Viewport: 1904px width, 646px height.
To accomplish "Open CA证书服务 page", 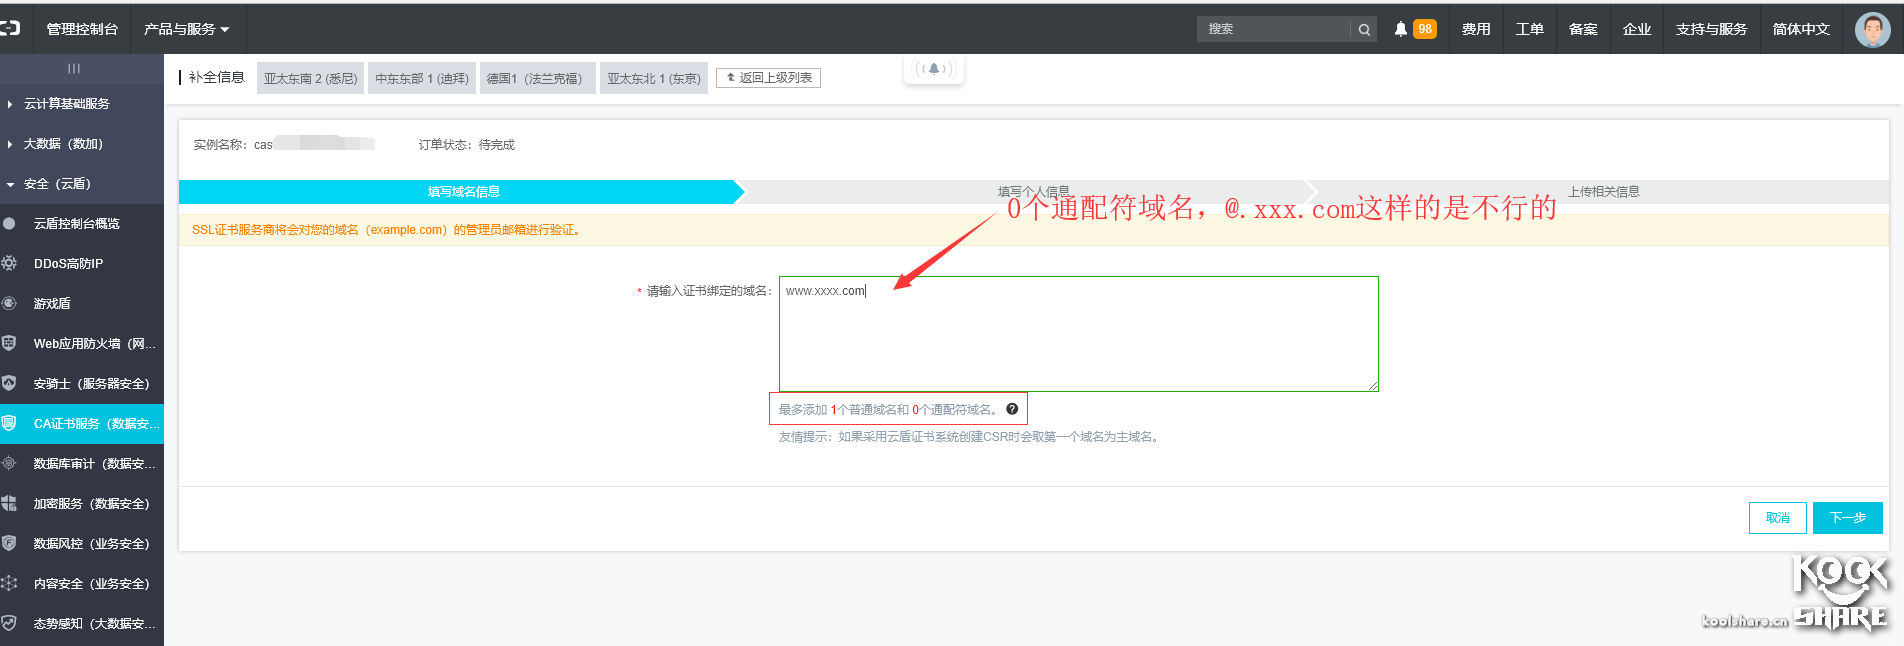I will pos(96,424).
